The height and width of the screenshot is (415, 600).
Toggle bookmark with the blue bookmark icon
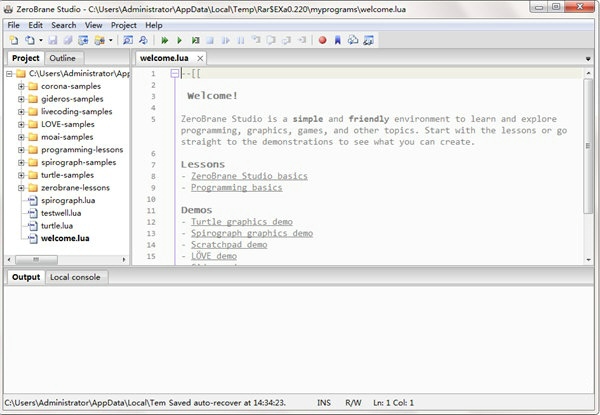tap(337, 41)
